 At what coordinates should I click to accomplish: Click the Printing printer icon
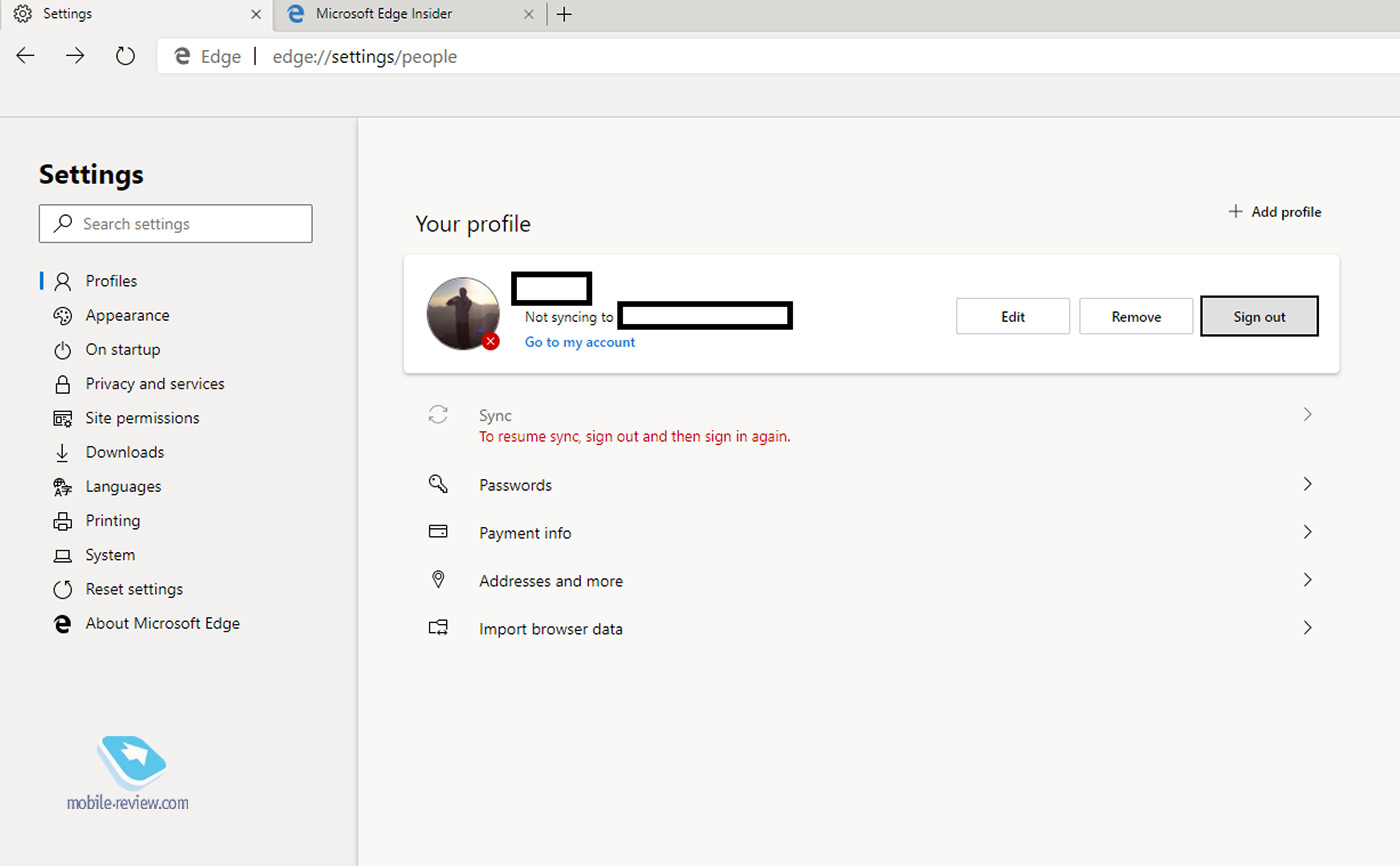(x=63, y=521)
